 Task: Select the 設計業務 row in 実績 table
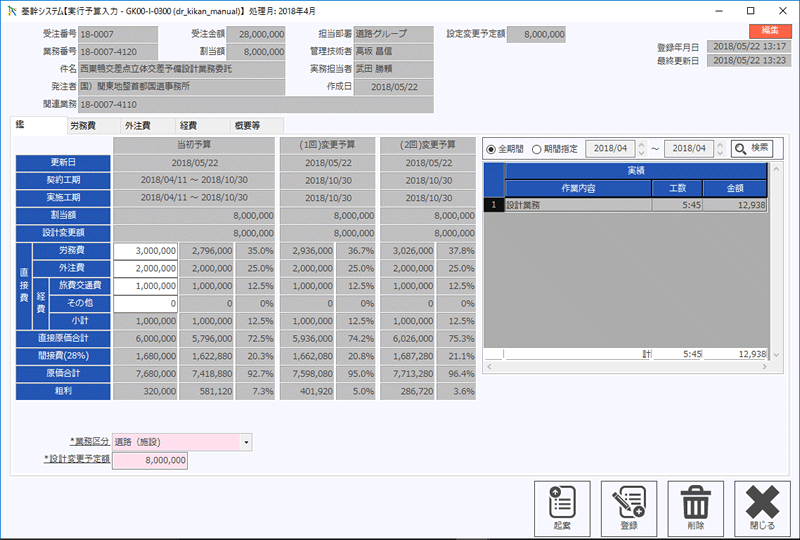click(x=578, y=204)
